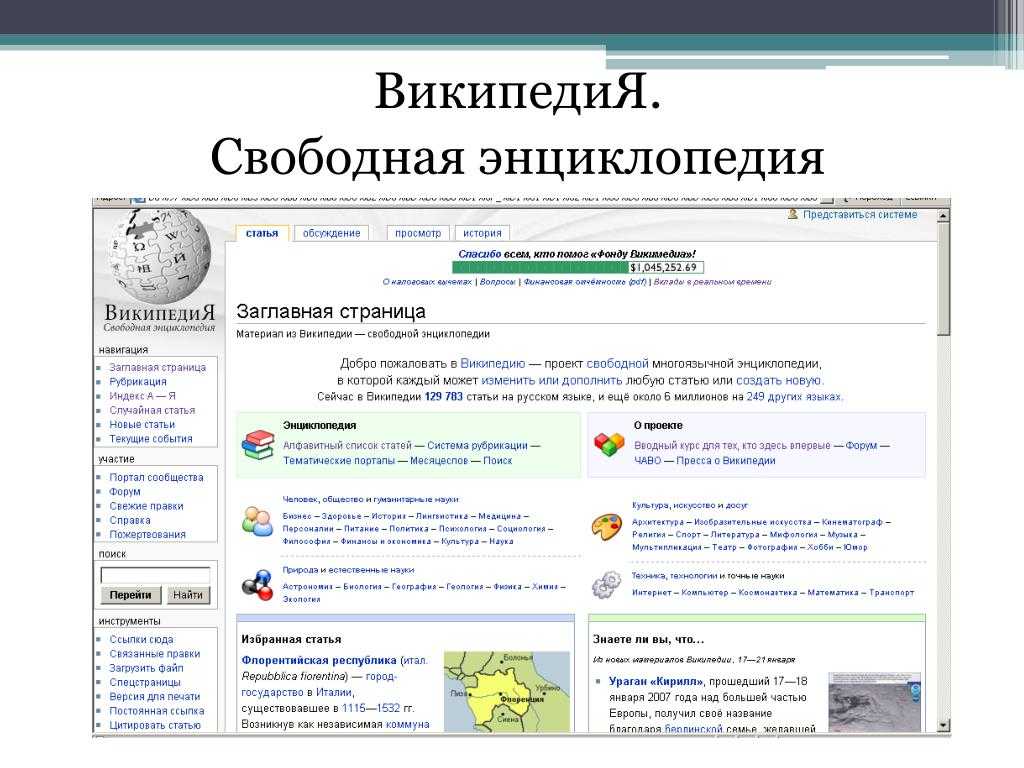Open 'Природа и естественные науки' heading link
The height and width of the screenshot is (768, 1024).
[x=348, y=570]
